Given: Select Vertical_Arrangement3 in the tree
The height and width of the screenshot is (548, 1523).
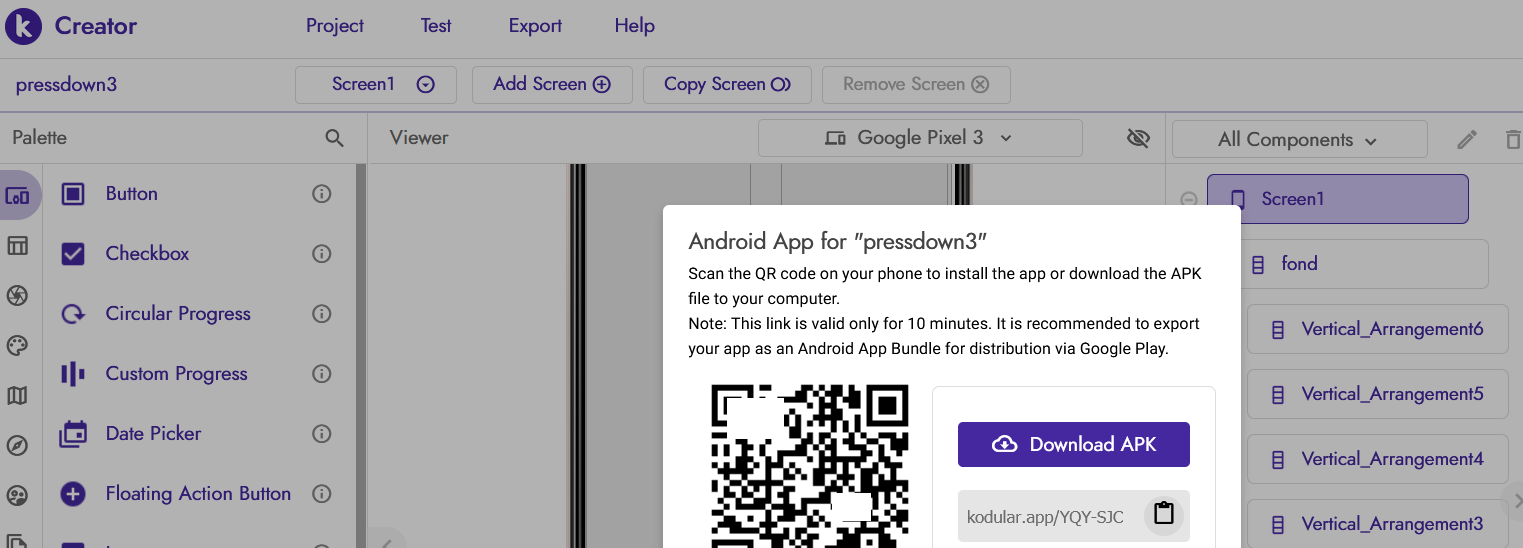Looking at the screenshot, I should point(1377,524).
